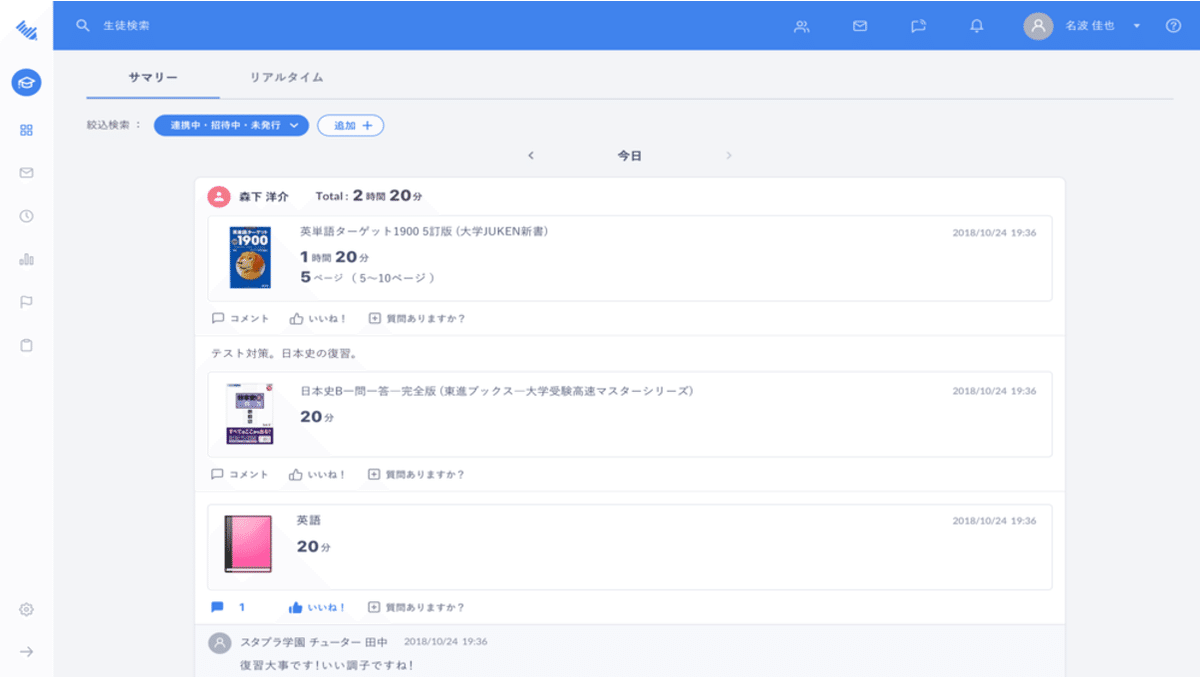Toggle いいね！ on the 英語 study record
The image size is (1200, 678).
tap(316, 606)
